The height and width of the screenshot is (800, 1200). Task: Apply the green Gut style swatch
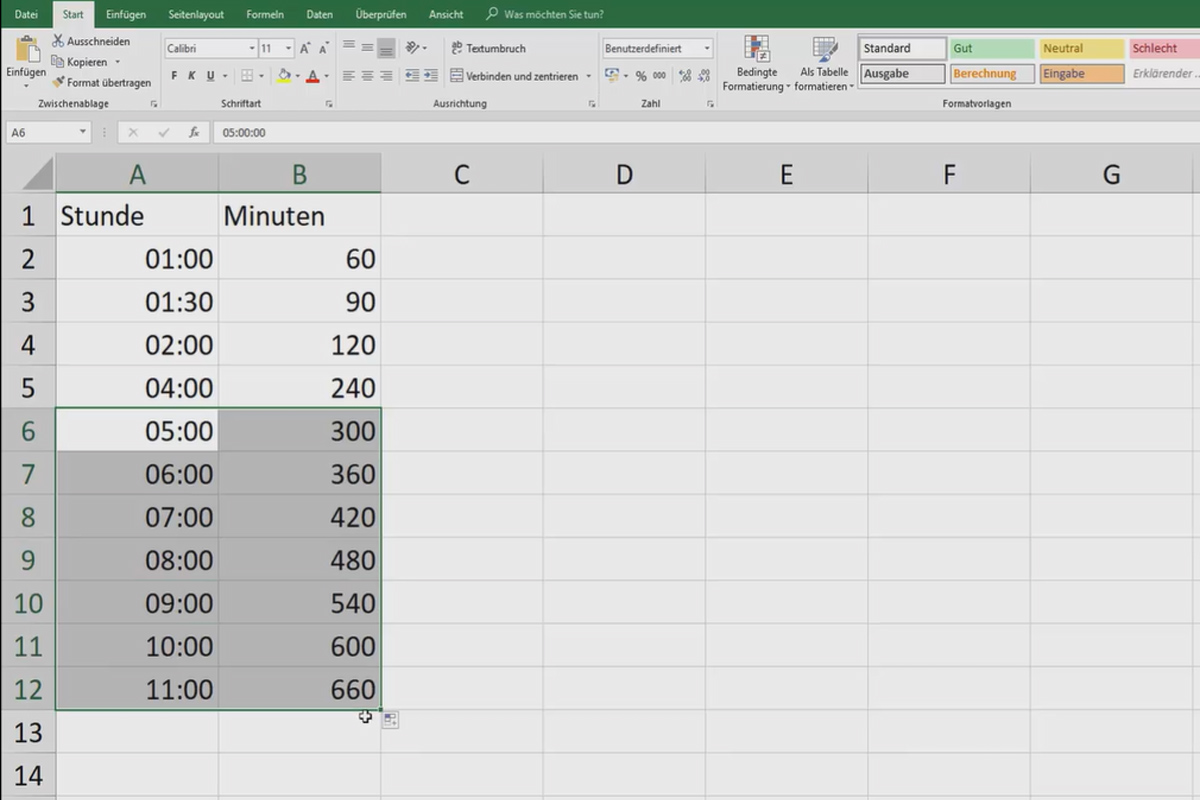992,48
